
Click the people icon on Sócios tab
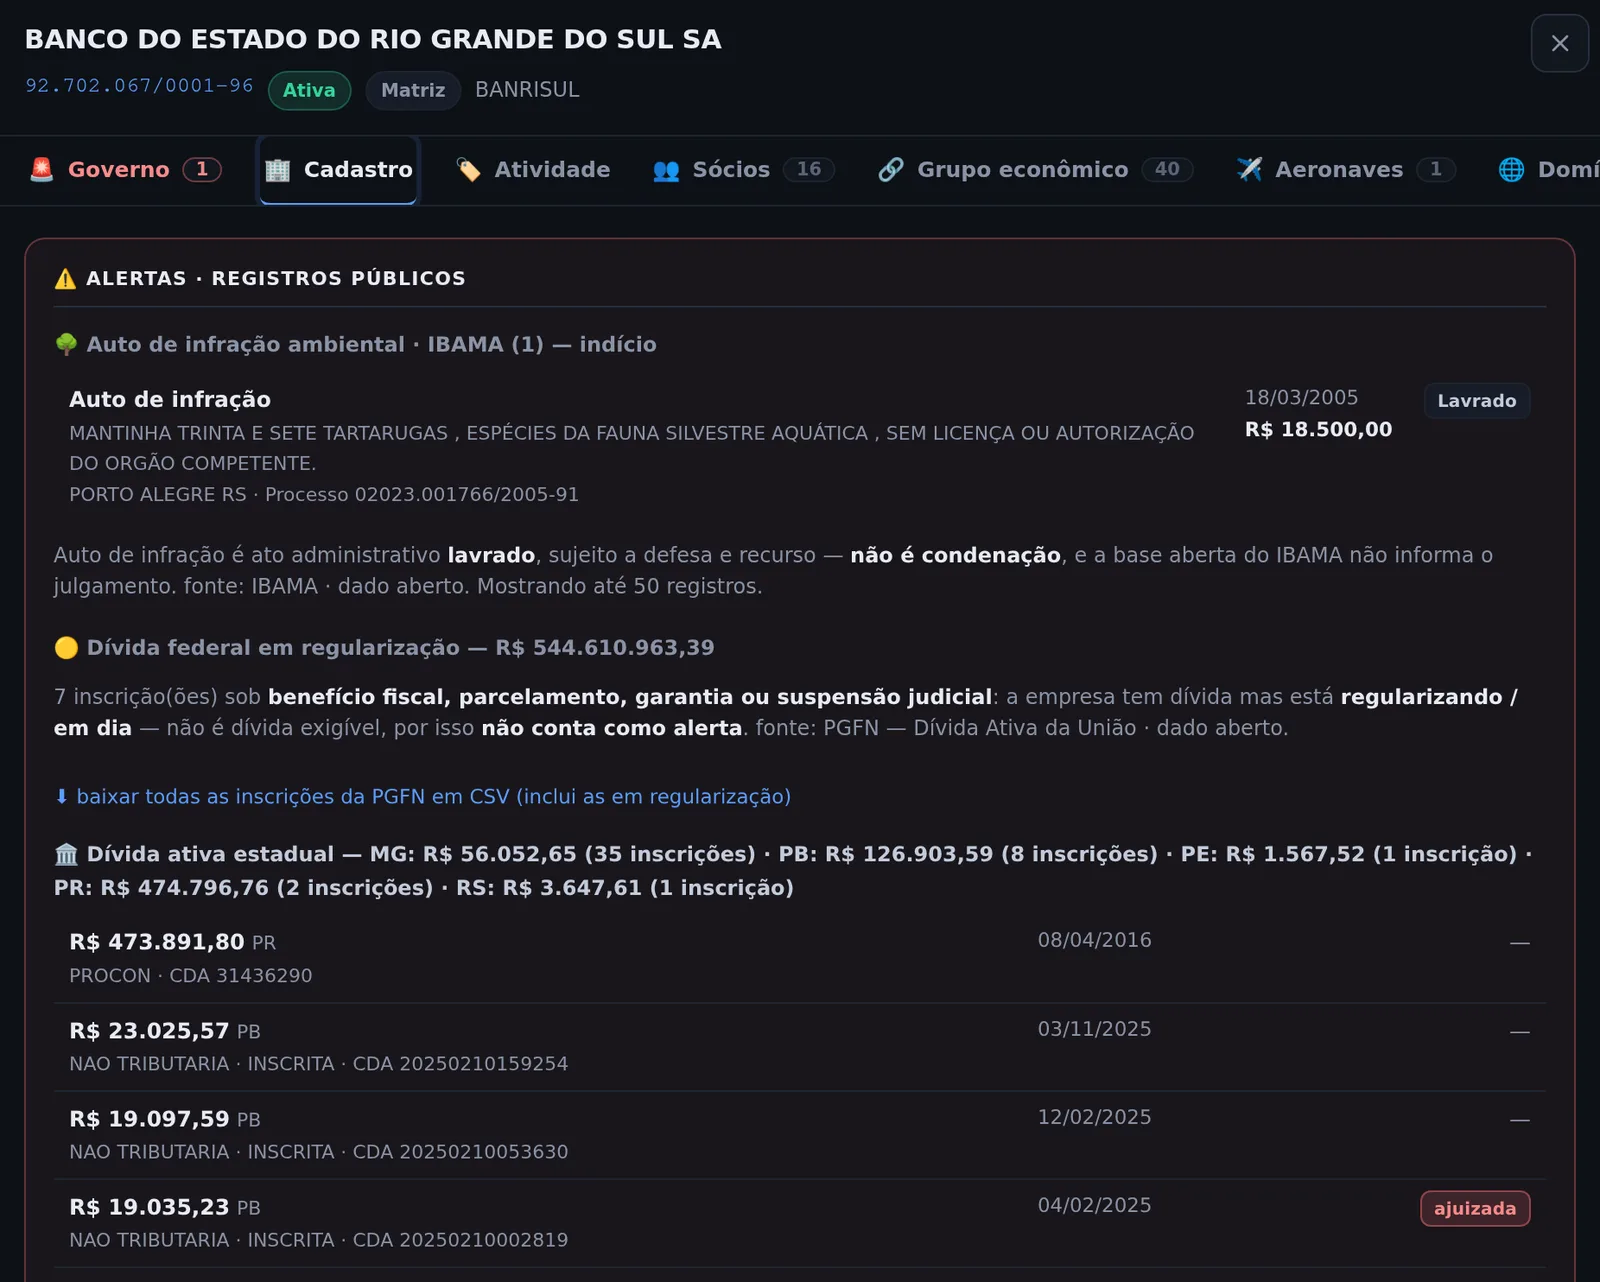pos(666,170)
